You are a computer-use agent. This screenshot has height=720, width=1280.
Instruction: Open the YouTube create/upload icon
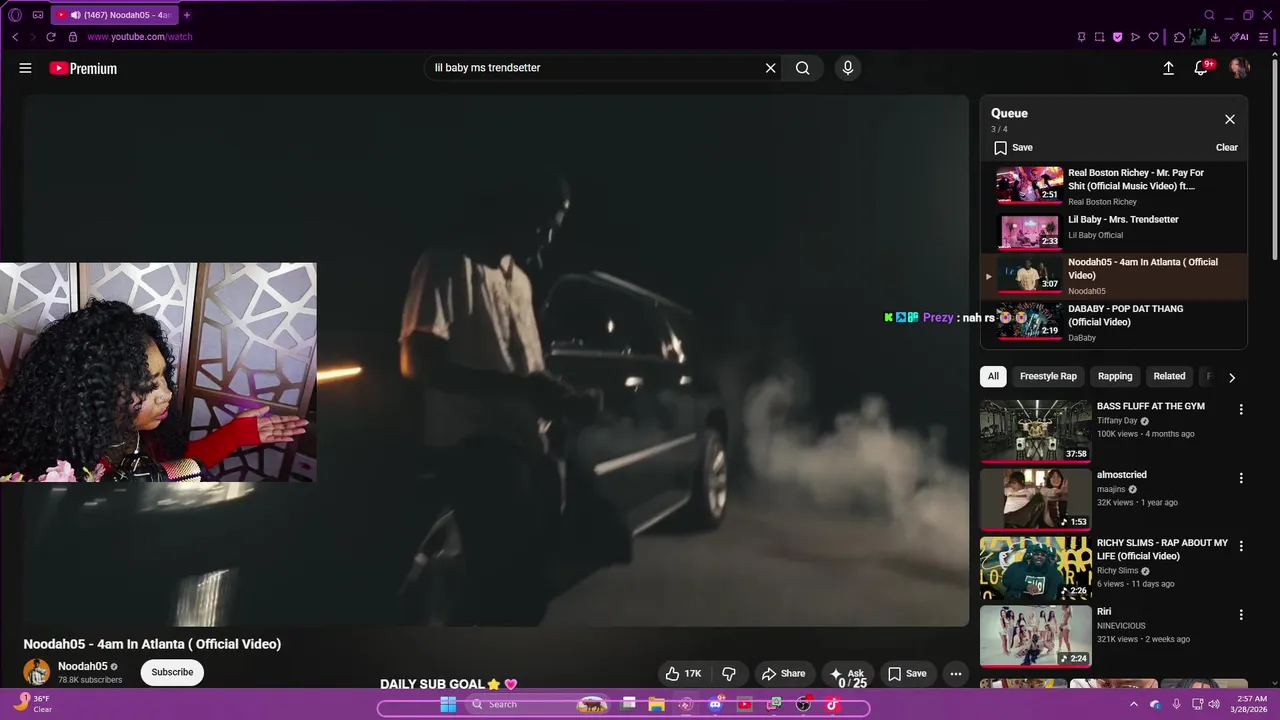pyautogui.click(x=1168, y=68)
